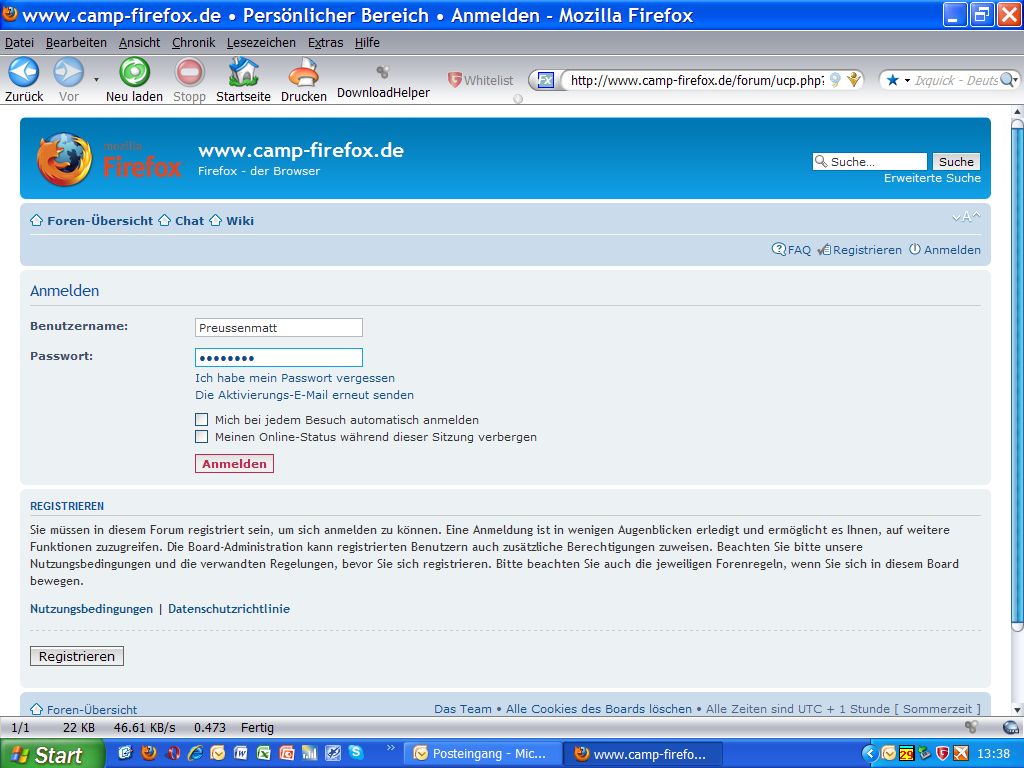Launch Internet Explorer from quick launch
The height and width of the screenshot is (768, 1024).
(195, 753)
